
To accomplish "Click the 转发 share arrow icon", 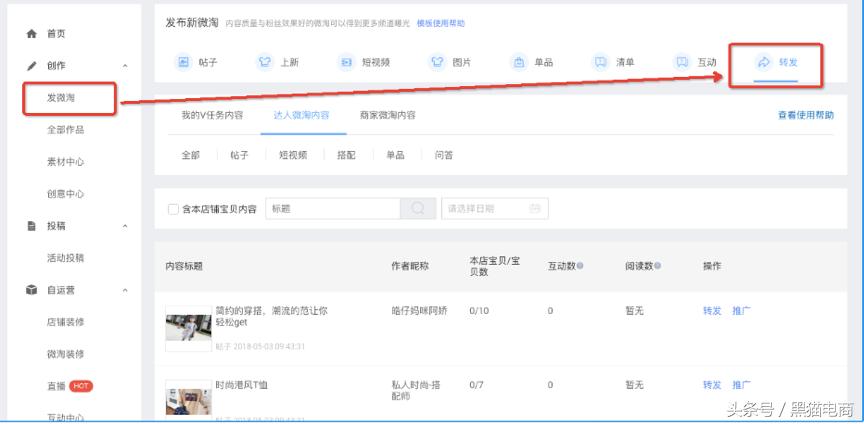I will point(763,62).
